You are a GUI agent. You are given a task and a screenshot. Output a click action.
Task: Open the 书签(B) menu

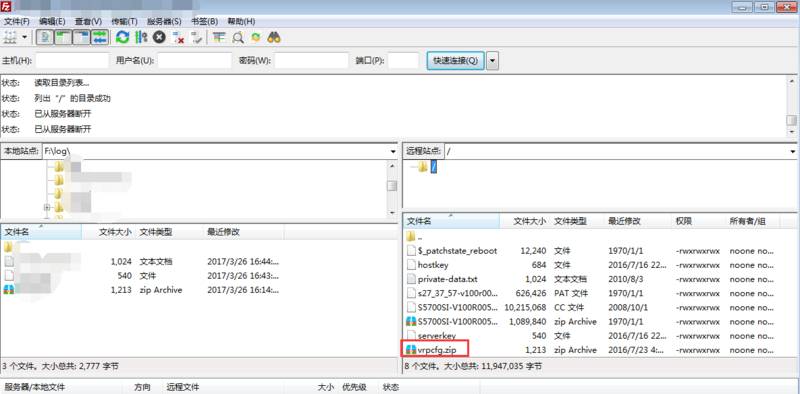coord(205,21)
